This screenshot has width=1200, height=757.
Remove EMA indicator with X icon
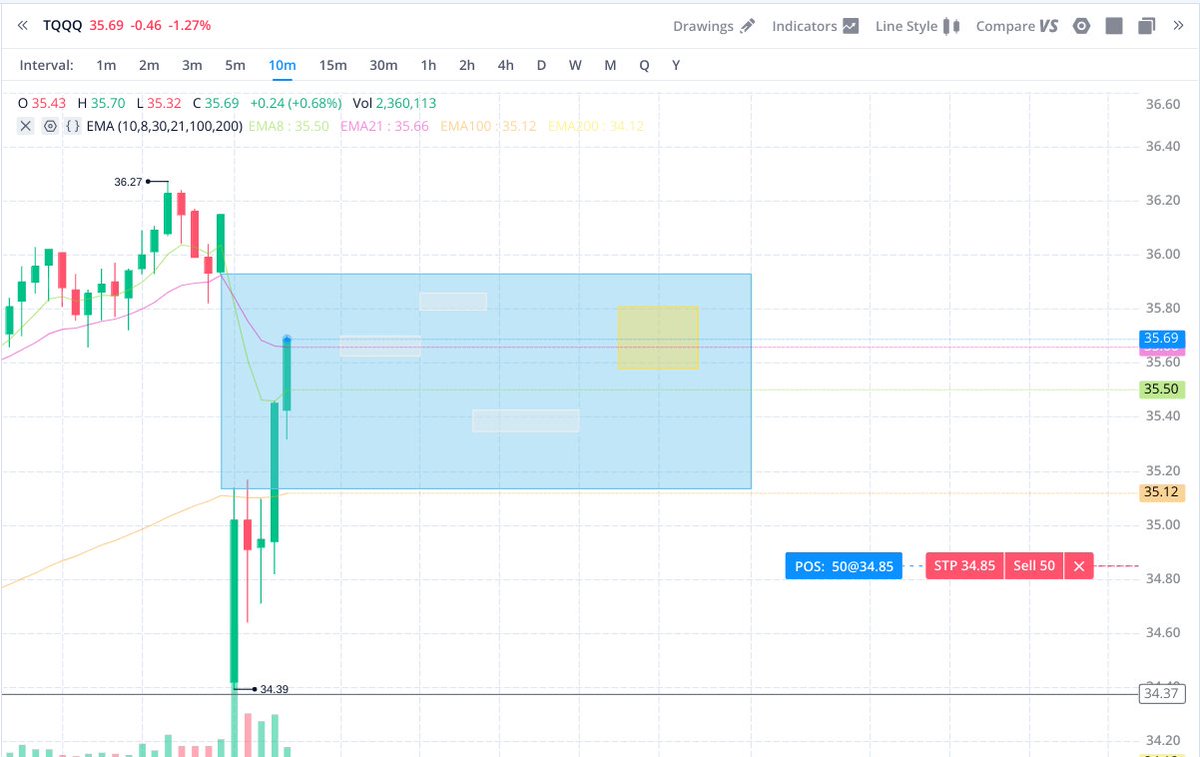pyautogui.click(x=26, y=126)
